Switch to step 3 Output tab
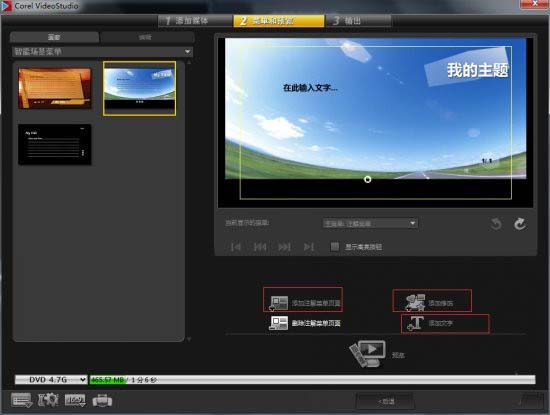Screen dimensions: 550x415 pyautogui.click(x=358, y=21)
